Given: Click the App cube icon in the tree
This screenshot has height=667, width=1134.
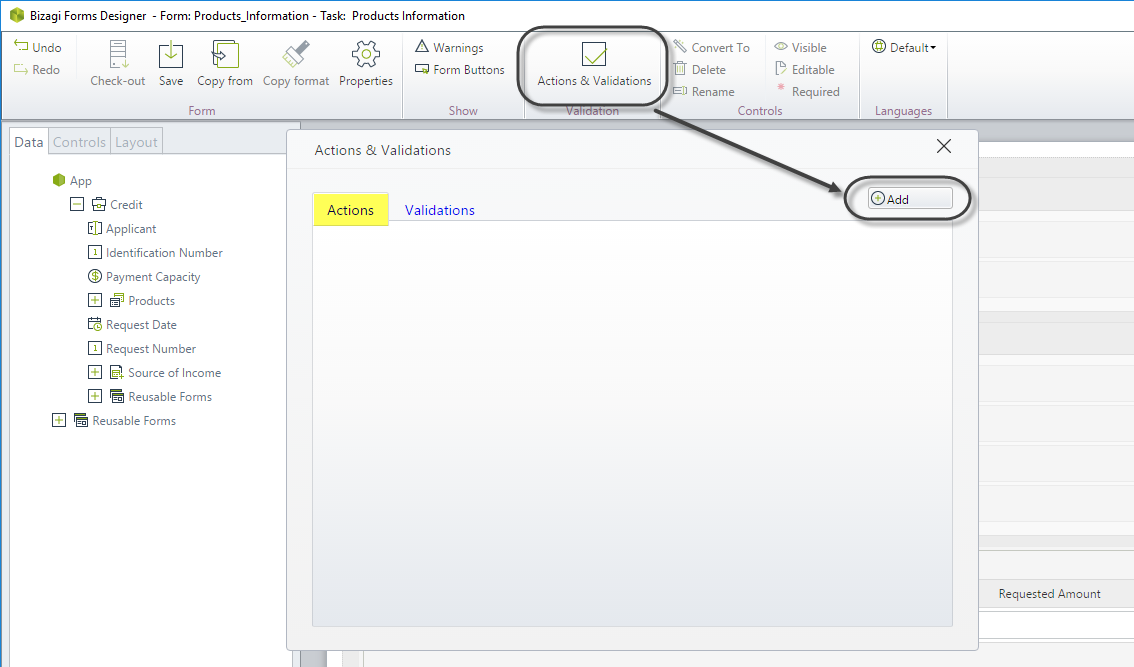Looking at the screenshot, I should [59, 180].
